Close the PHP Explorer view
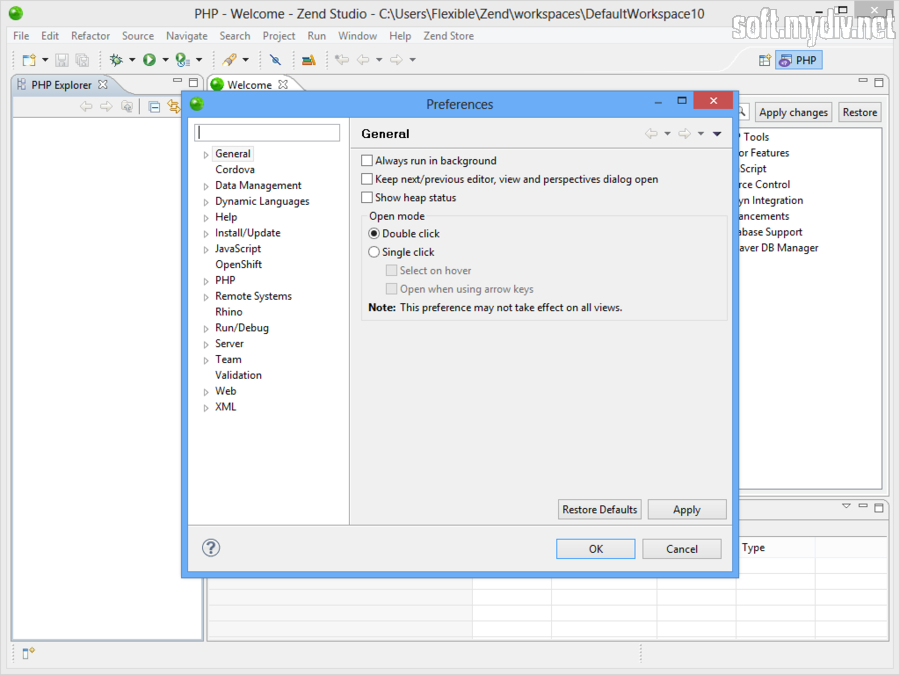The width and height of the screenshot is (900, 675). [x=103, y=84]
